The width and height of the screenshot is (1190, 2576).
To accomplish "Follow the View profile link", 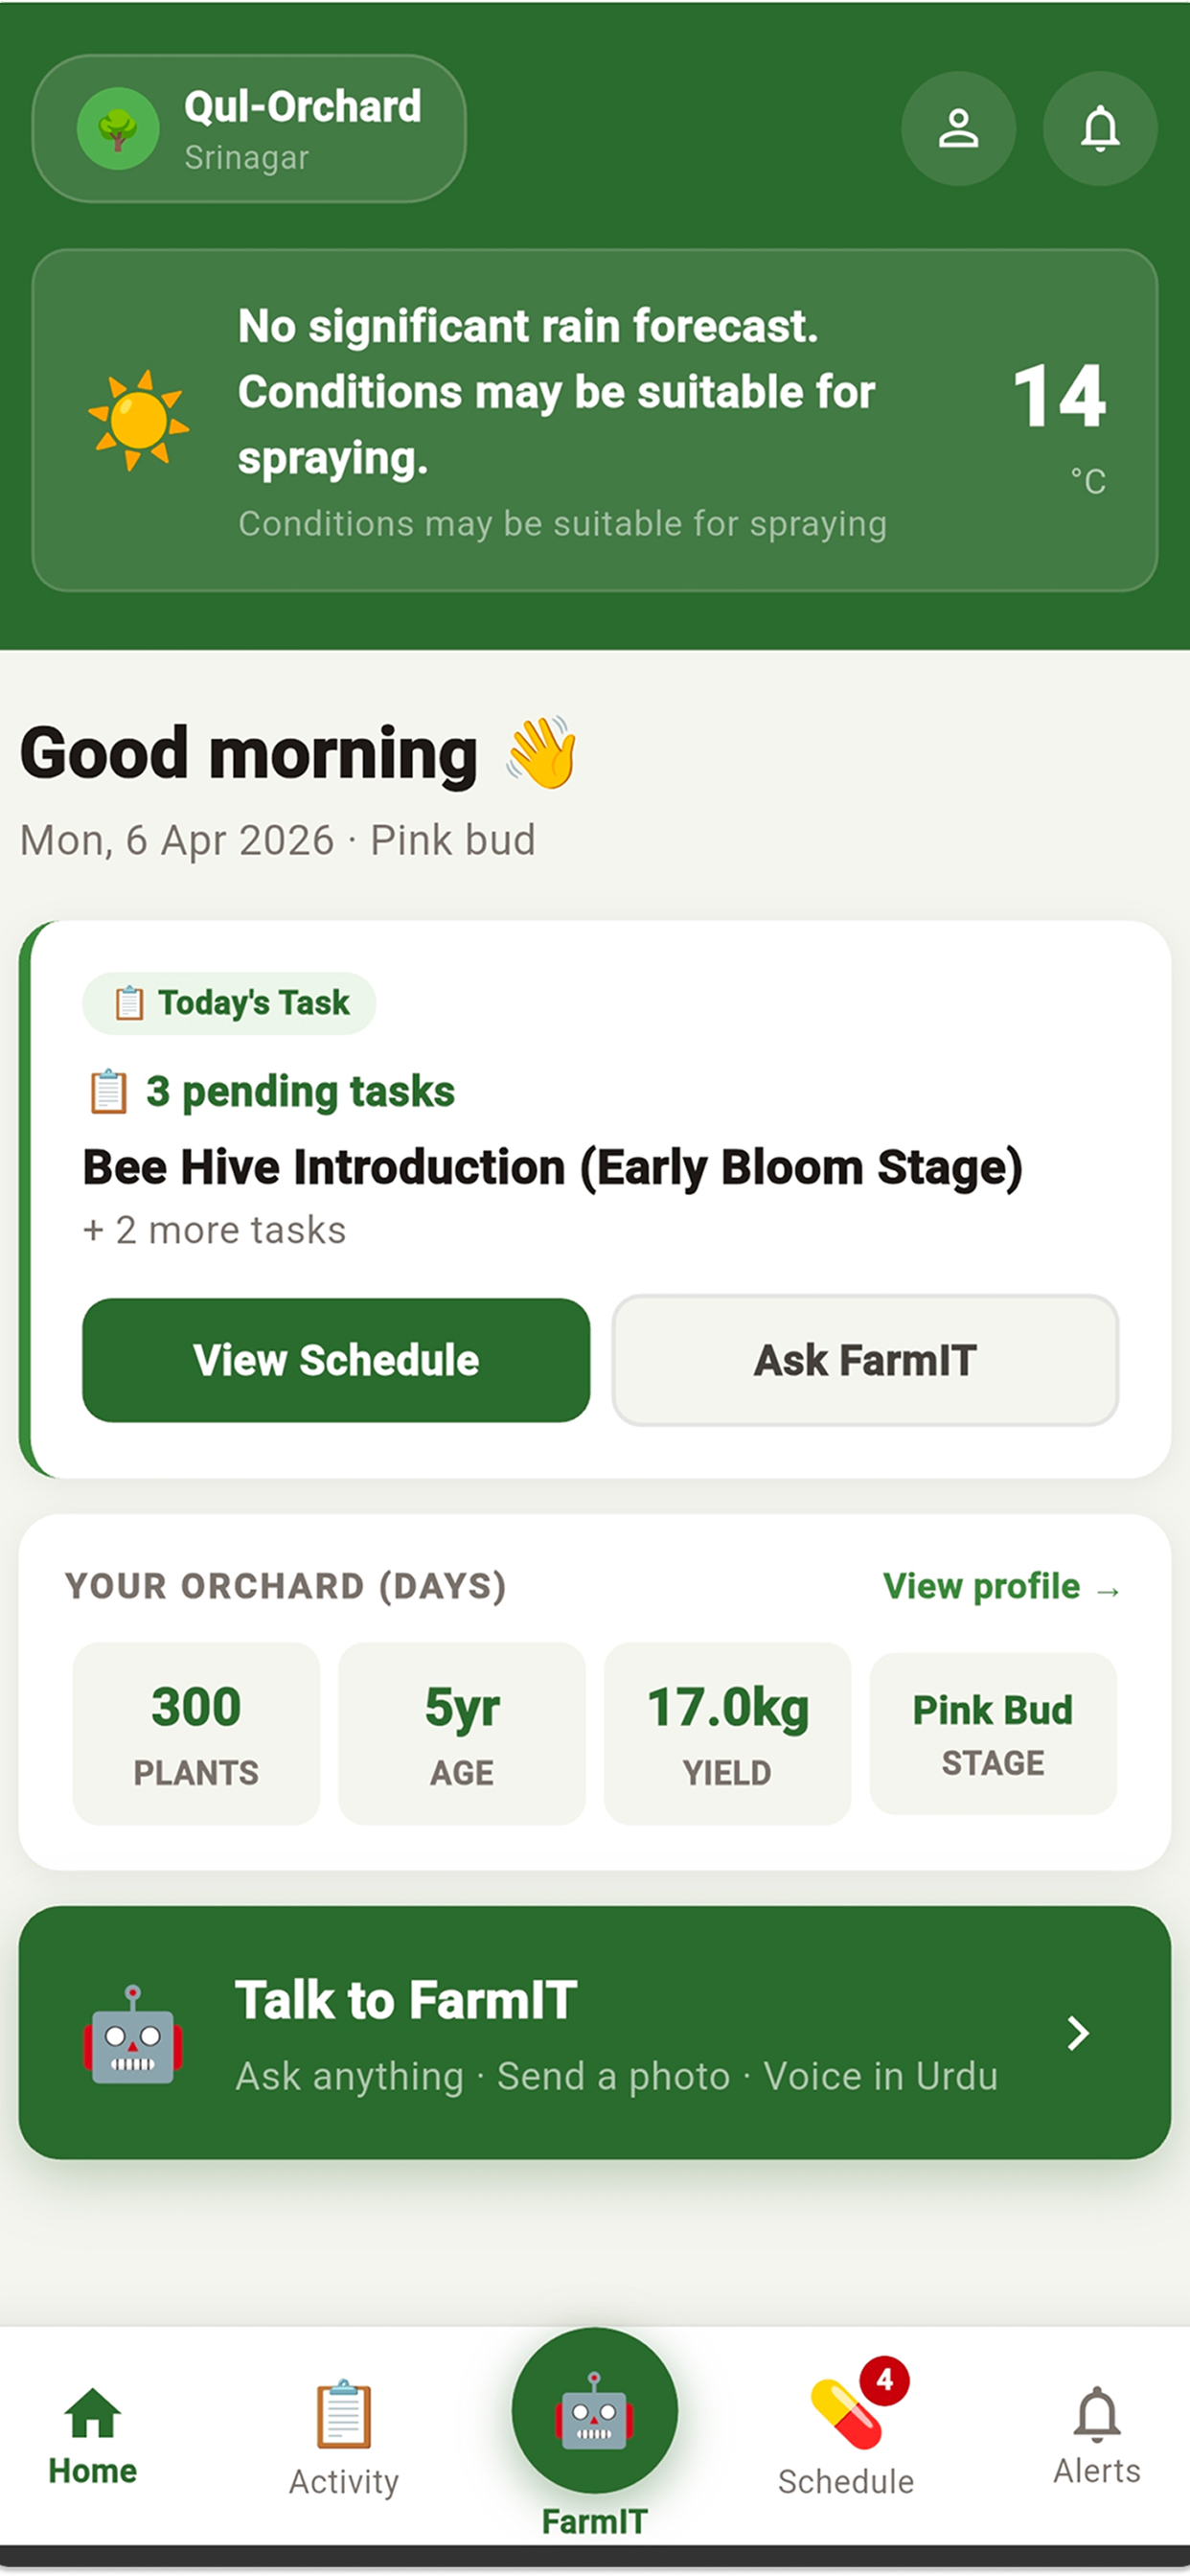I will [x=1002, y=1586].
